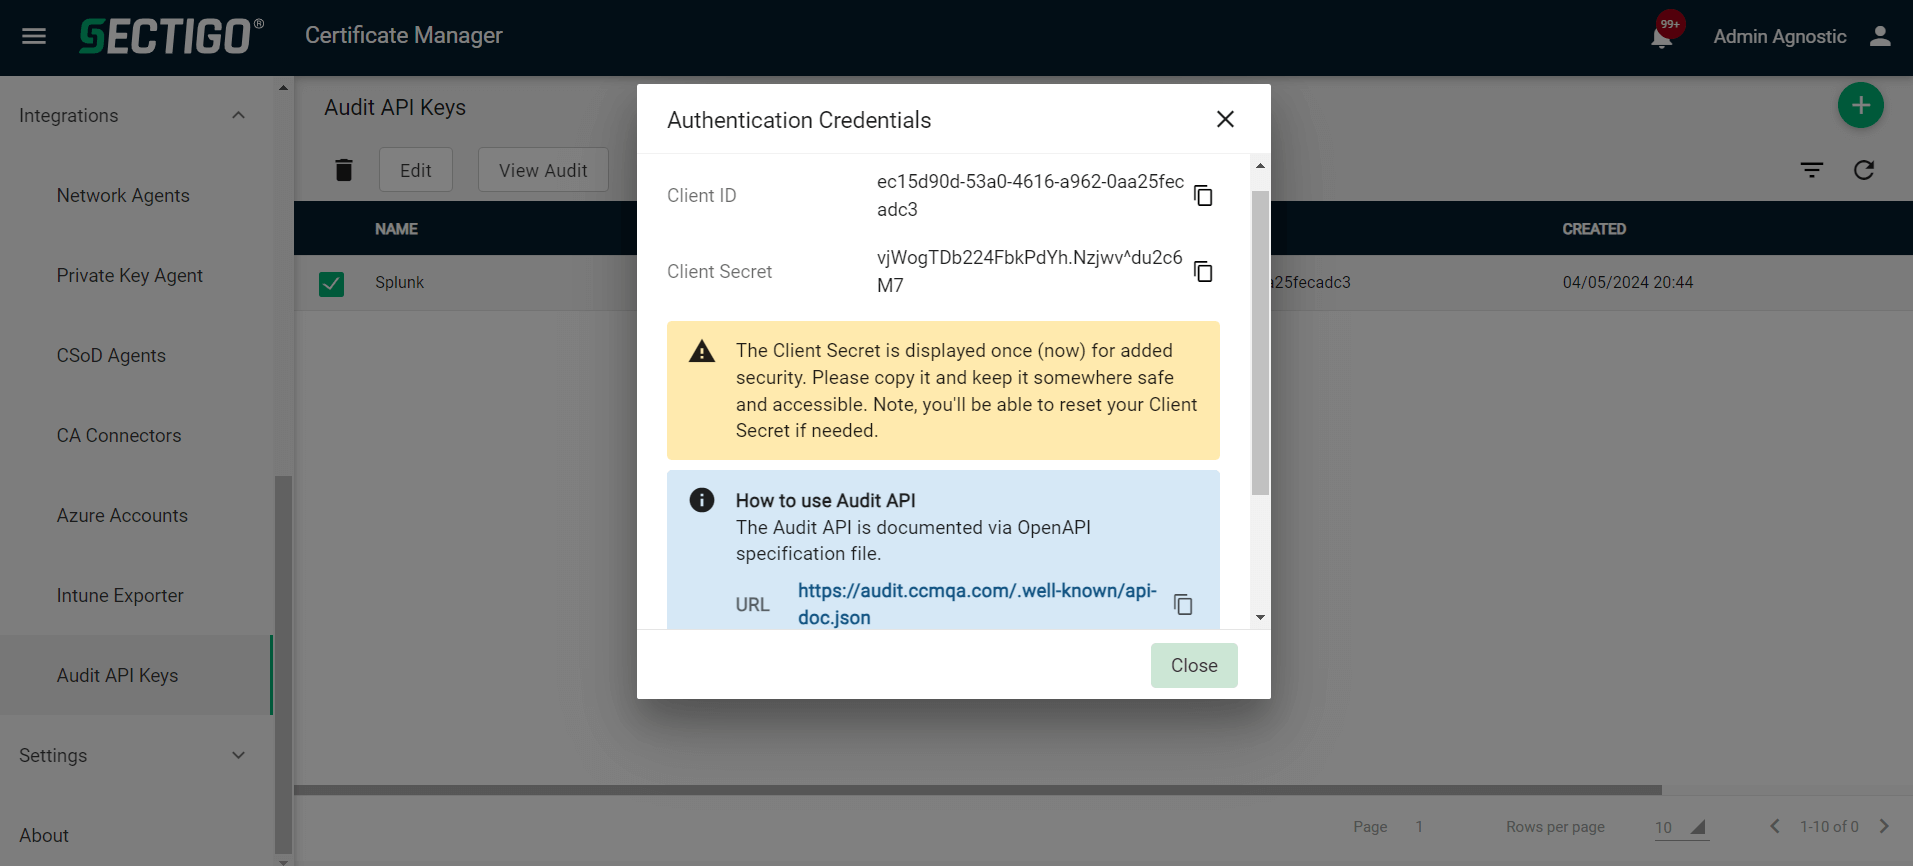Open the hamburger navigation menu

pyautogui.click(x=34, y=36)
